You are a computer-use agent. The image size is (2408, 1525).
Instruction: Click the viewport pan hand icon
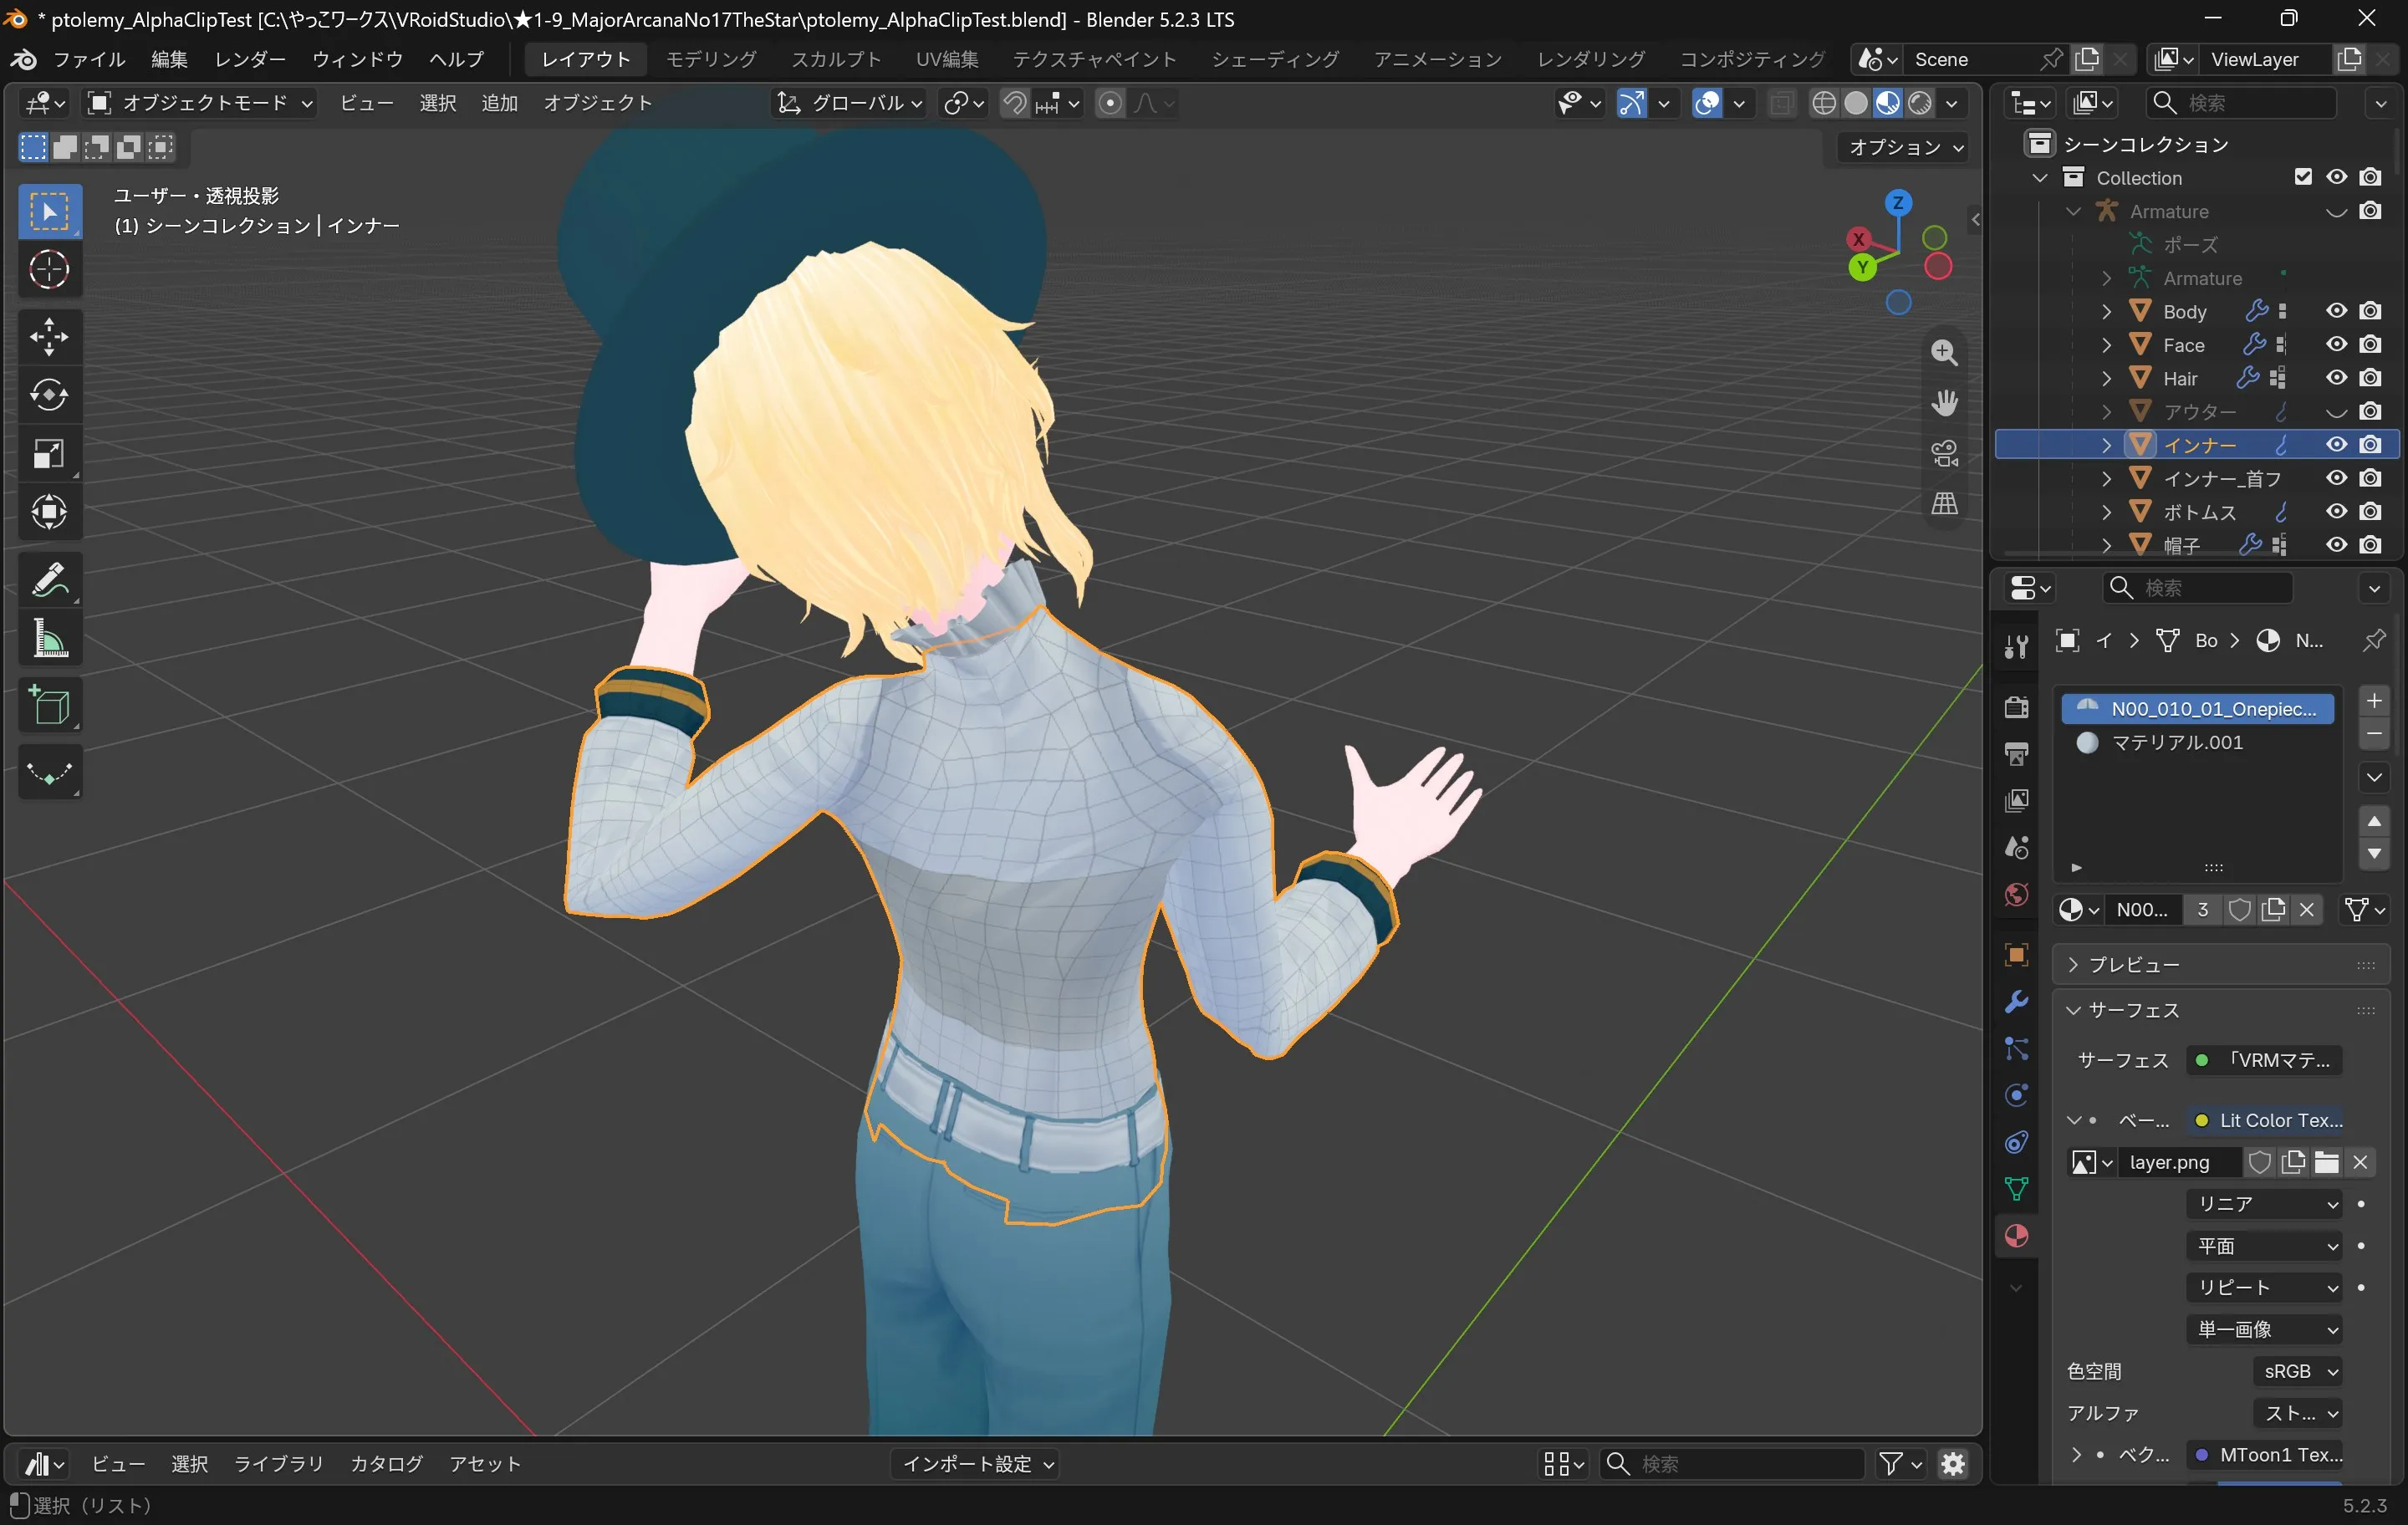(1944, 402)
